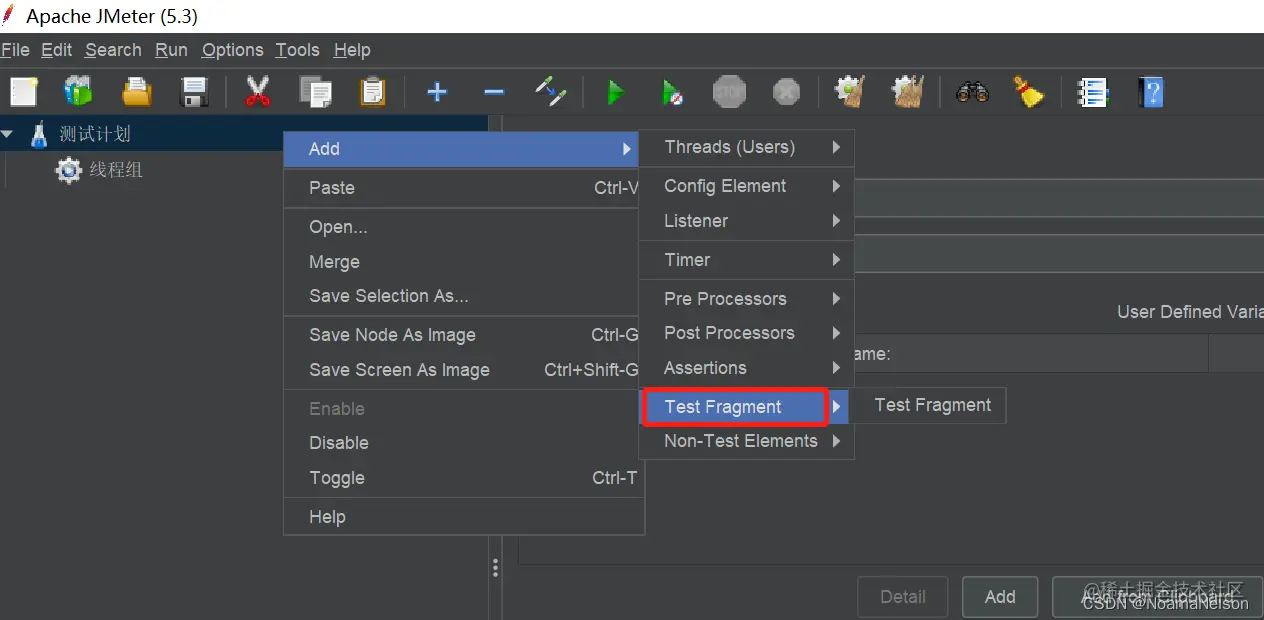
Task: Select the 线程组 tree label
Action: click(x=116, y=170)
